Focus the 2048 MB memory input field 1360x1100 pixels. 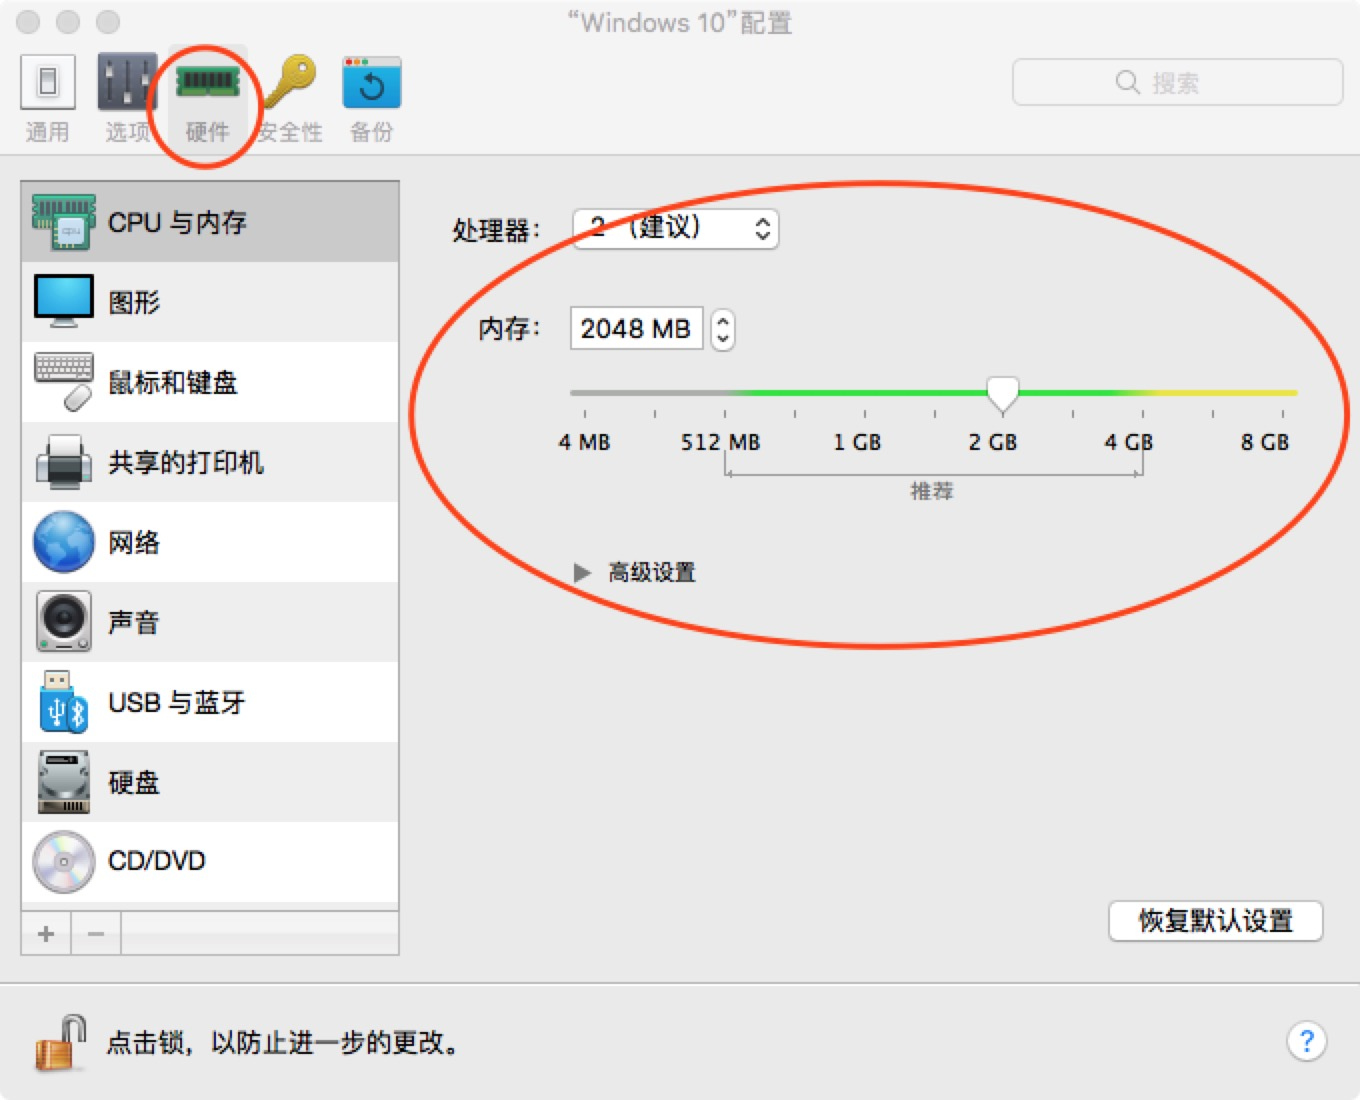(636, 328)
